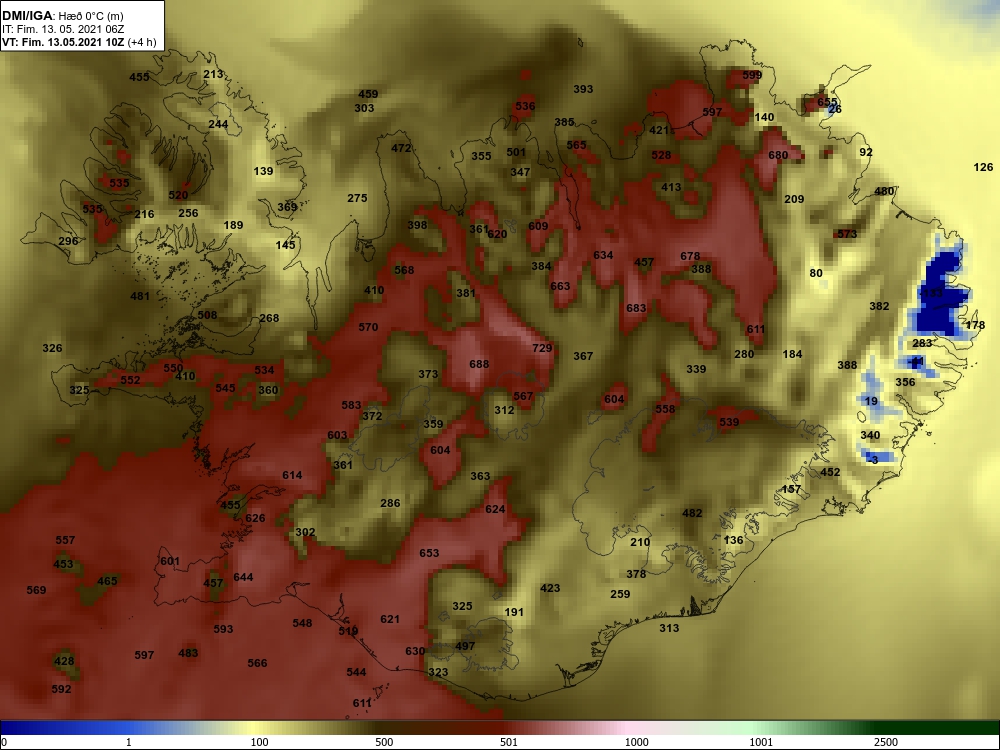
Task: Click the map value 428
Action: (64, 661)
